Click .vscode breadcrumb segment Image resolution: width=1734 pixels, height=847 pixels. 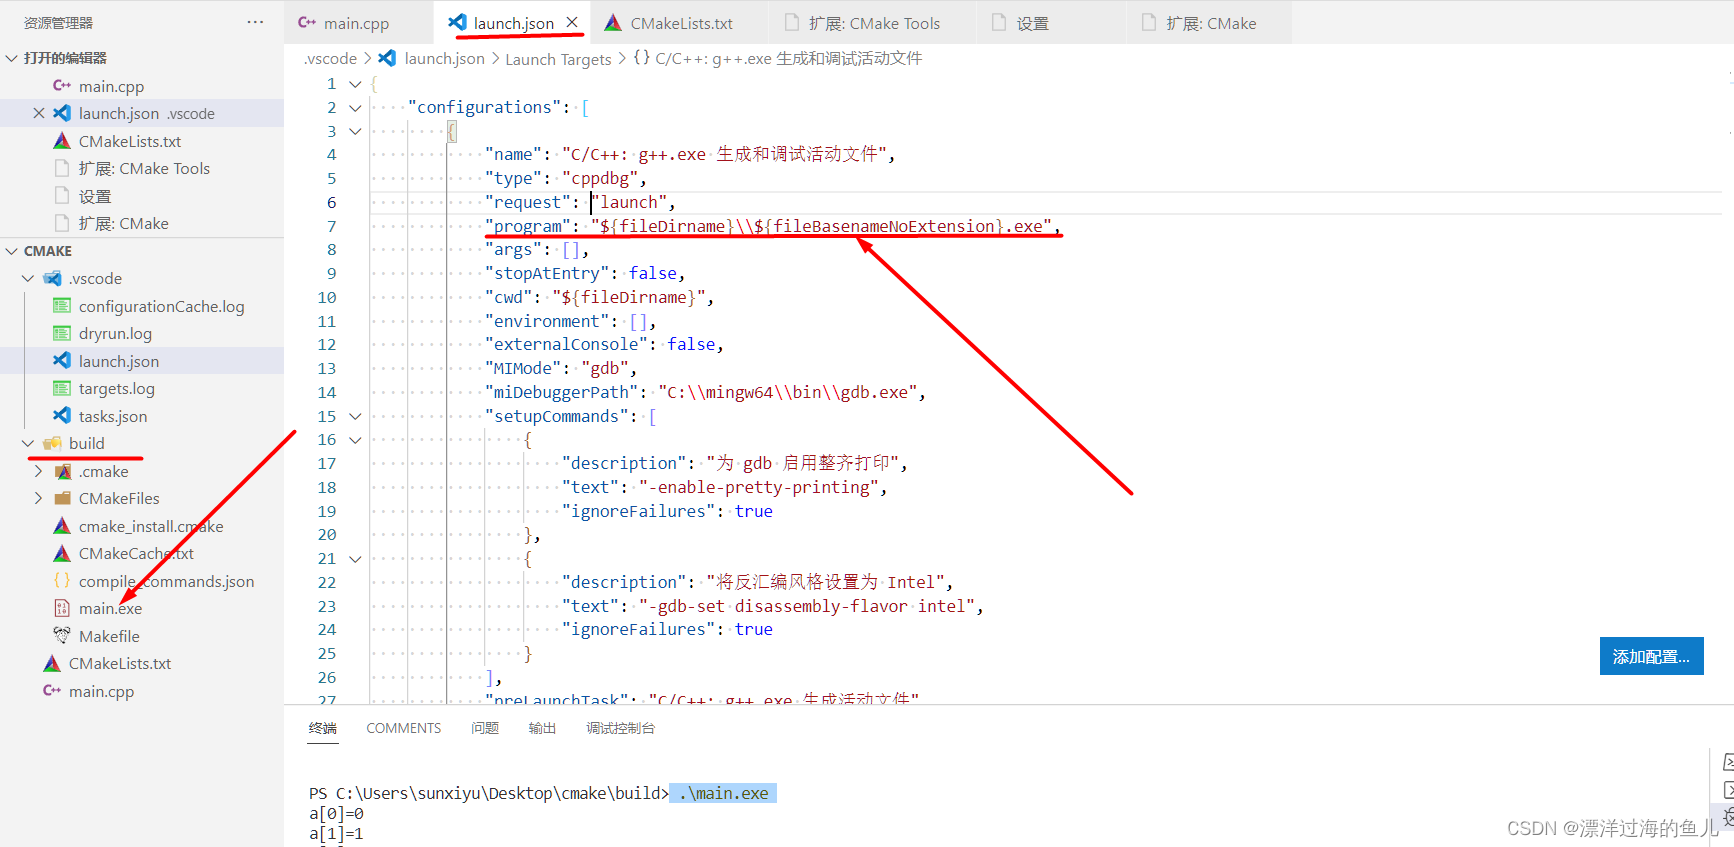[x=330, y=59]
